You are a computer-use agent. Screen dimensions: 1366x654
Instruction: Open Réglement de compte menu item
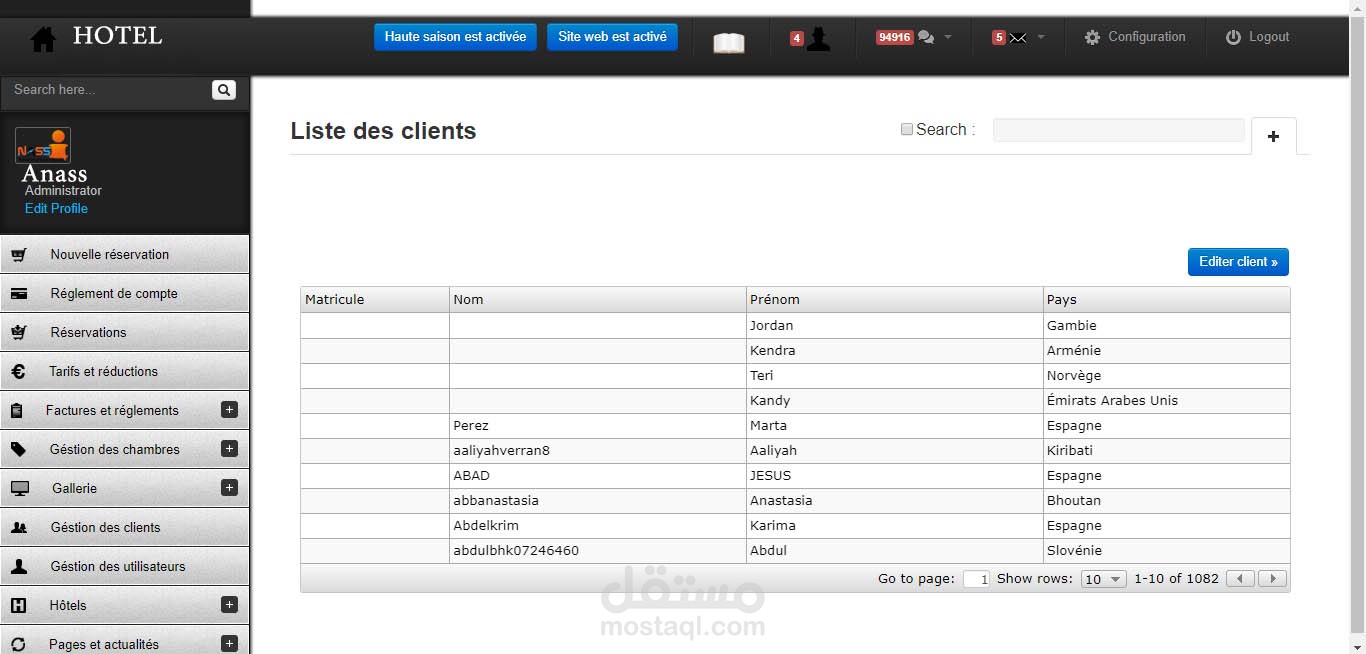coord(124,293)
